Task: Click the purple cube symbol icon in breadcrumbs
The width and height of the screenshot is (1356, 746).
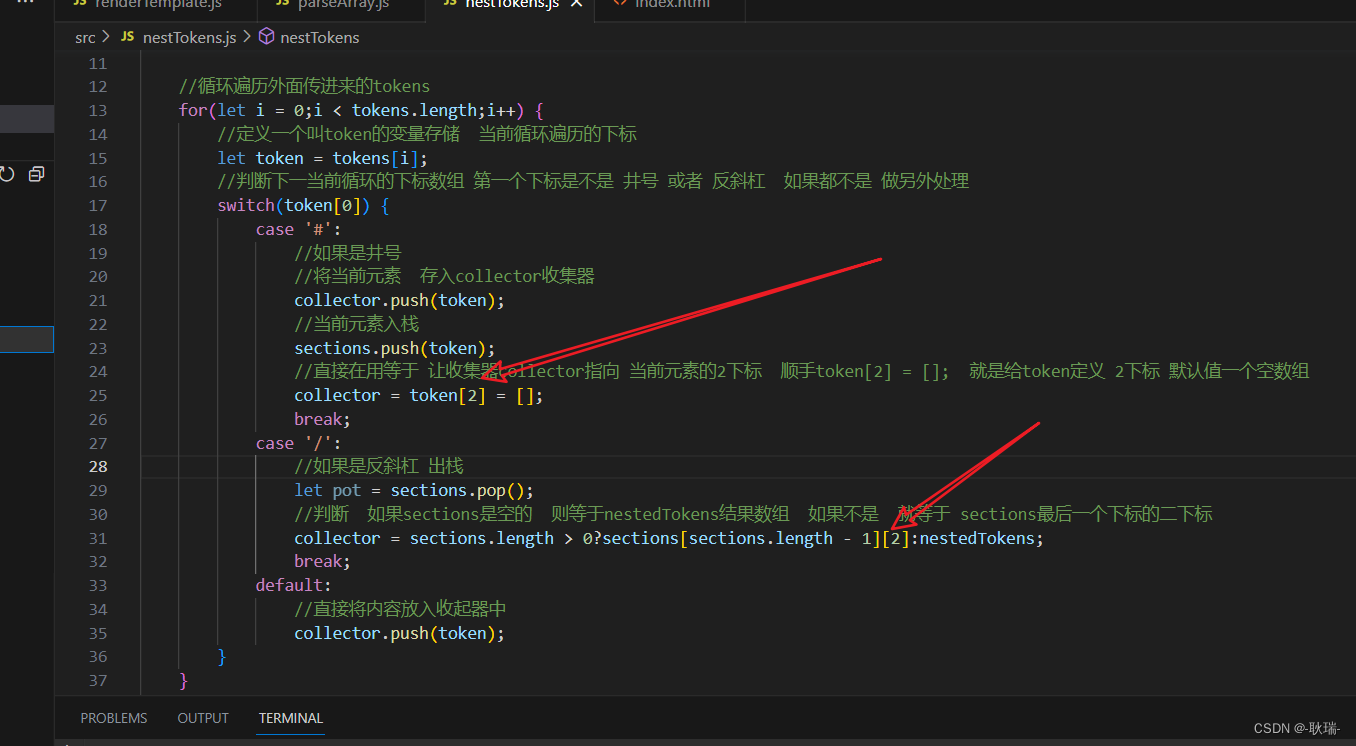Action: pyautogui.click(x=266, y=37)
